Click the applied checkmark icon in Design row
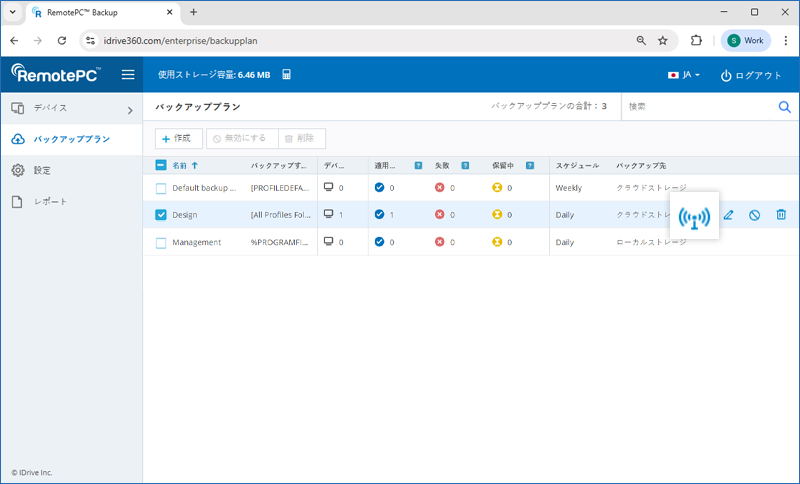The height and width of the screenshot is (484, 800). coord(379,214)
